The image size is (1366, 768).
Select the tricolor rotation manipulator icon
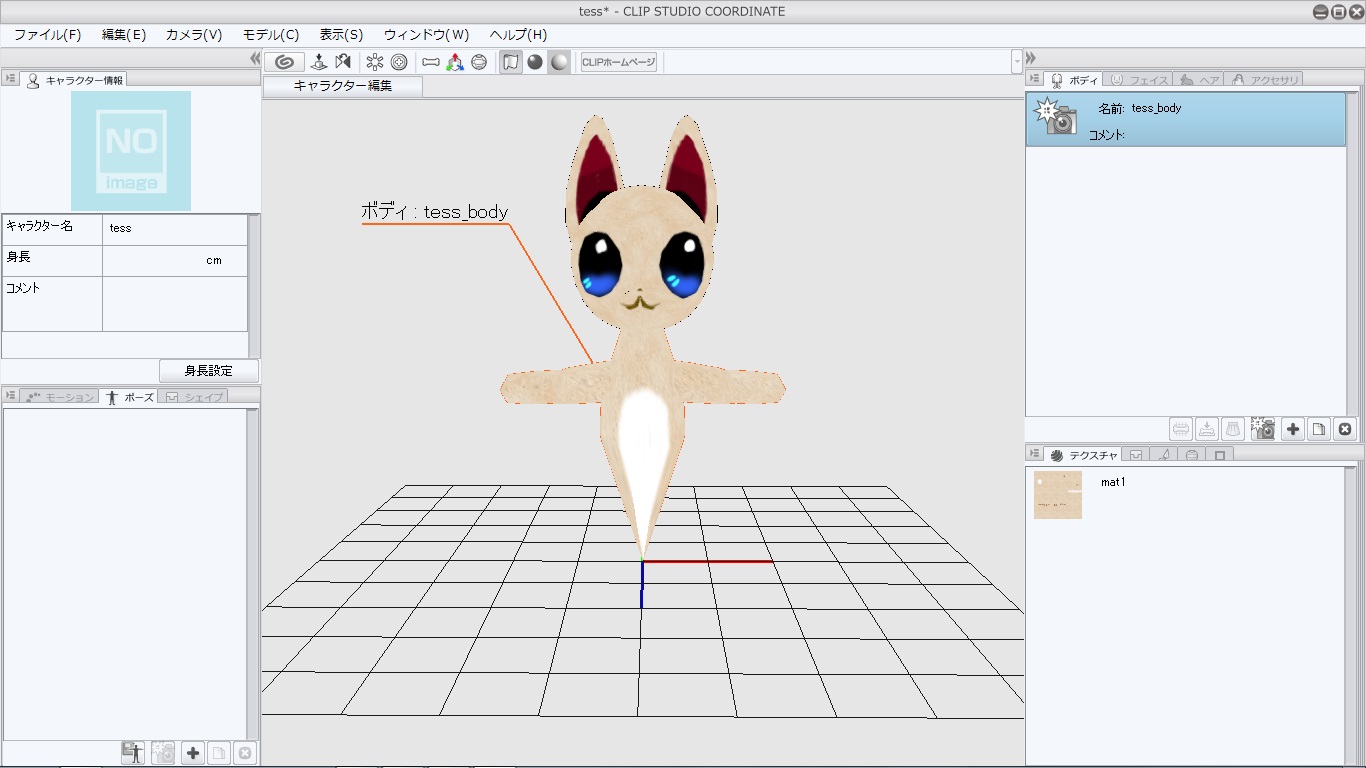[455, 62]
